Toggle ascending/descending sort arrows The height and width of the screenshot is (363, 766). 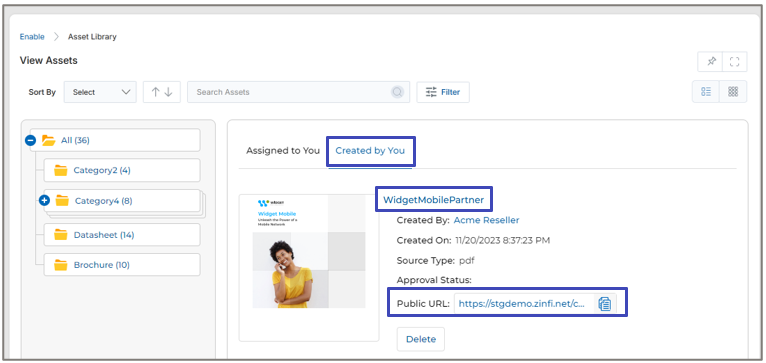162,92
